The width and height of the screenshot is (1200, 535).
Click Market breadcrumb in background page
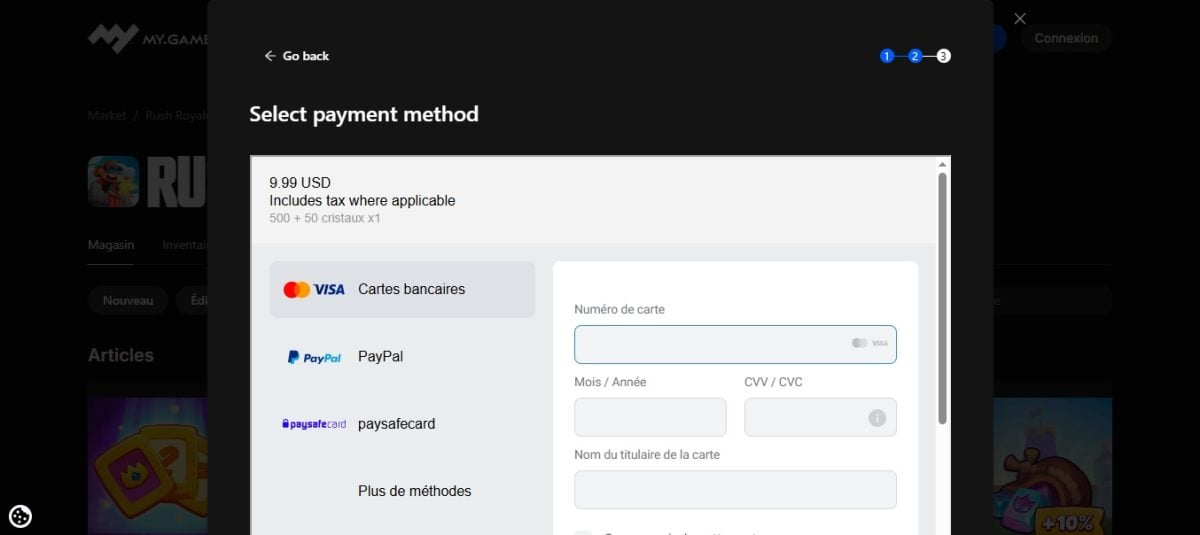[x=107, y=115]
